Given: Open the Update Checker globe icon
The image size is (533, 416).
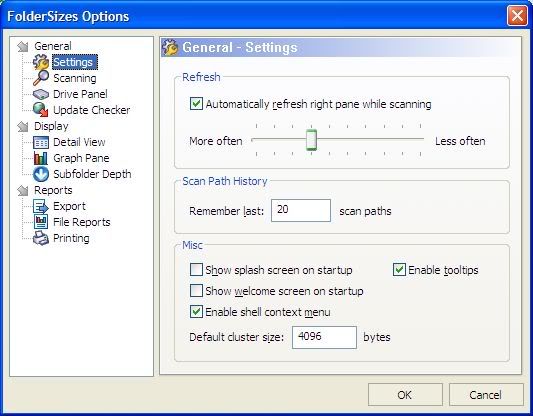Looking at the screenshot, I should (41, 110).
